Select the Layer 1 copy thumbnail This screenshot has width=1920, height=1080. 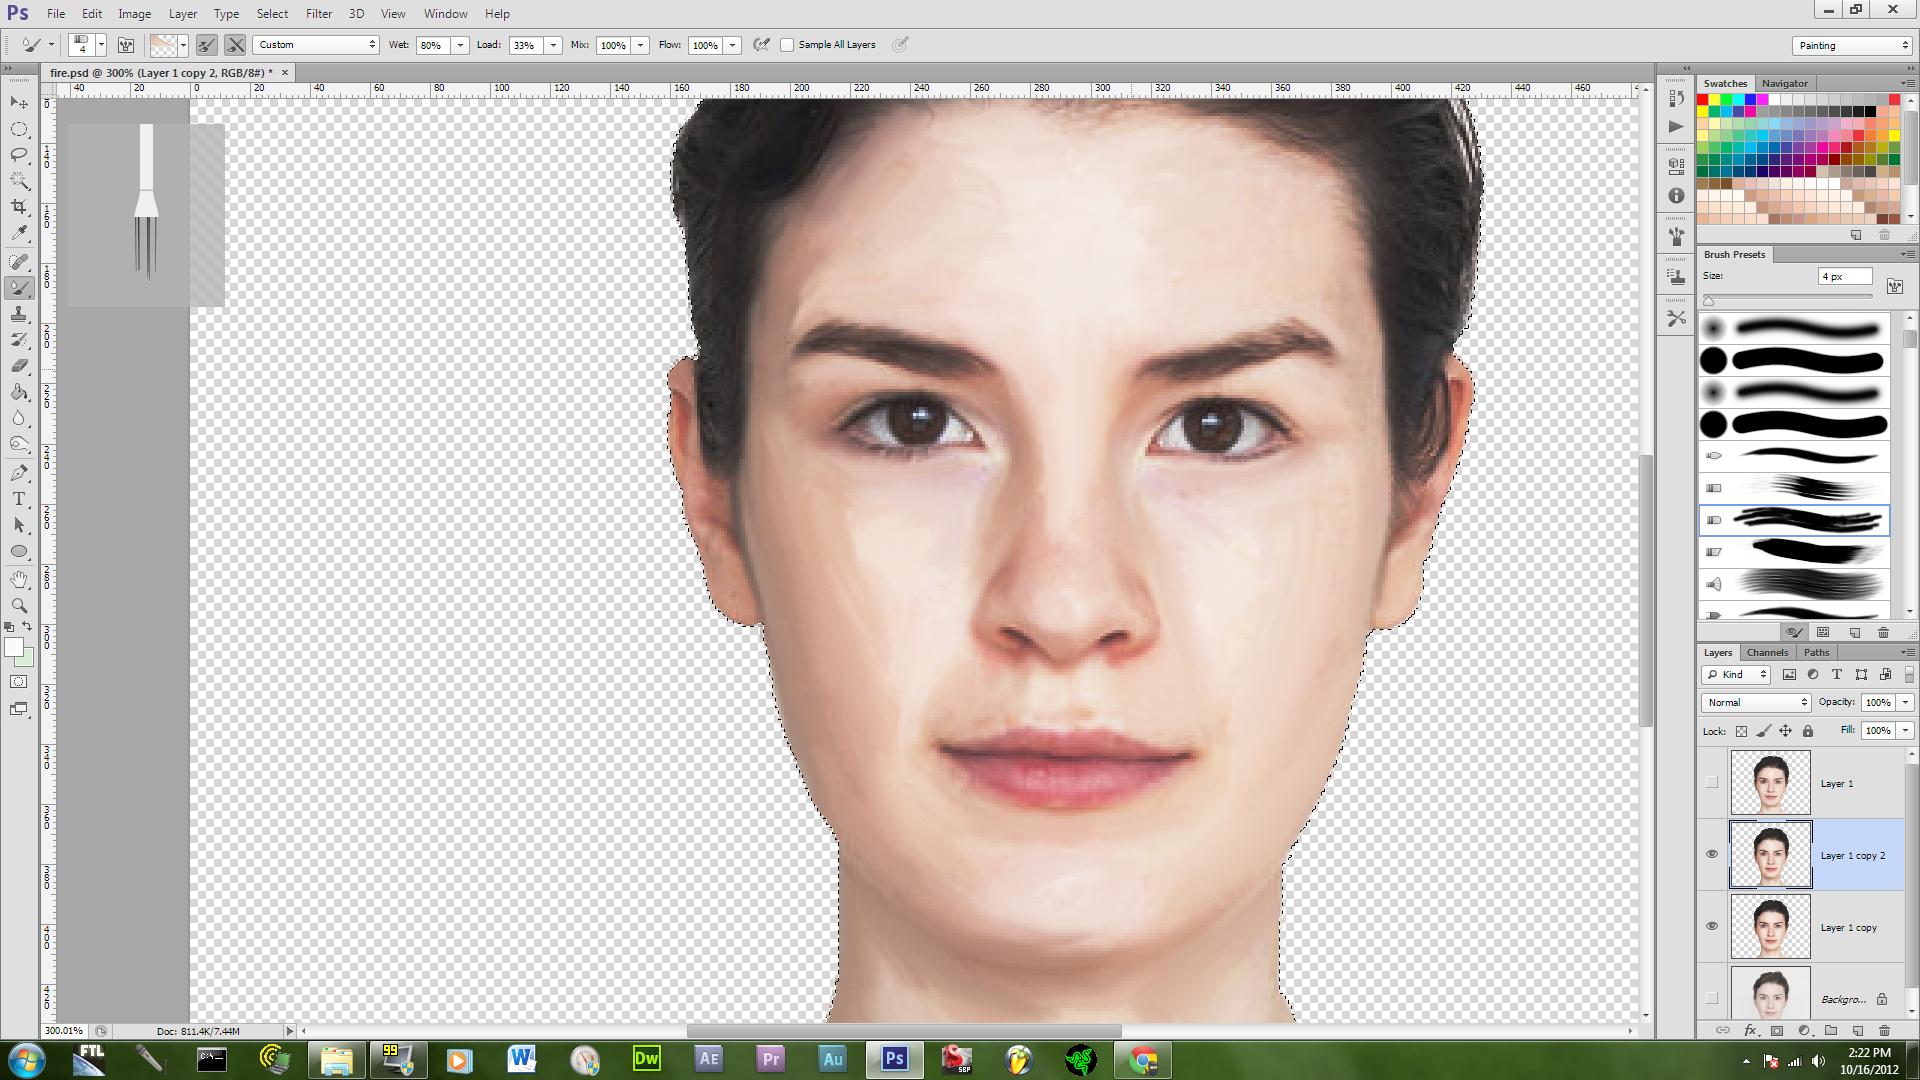[1770, 927]
